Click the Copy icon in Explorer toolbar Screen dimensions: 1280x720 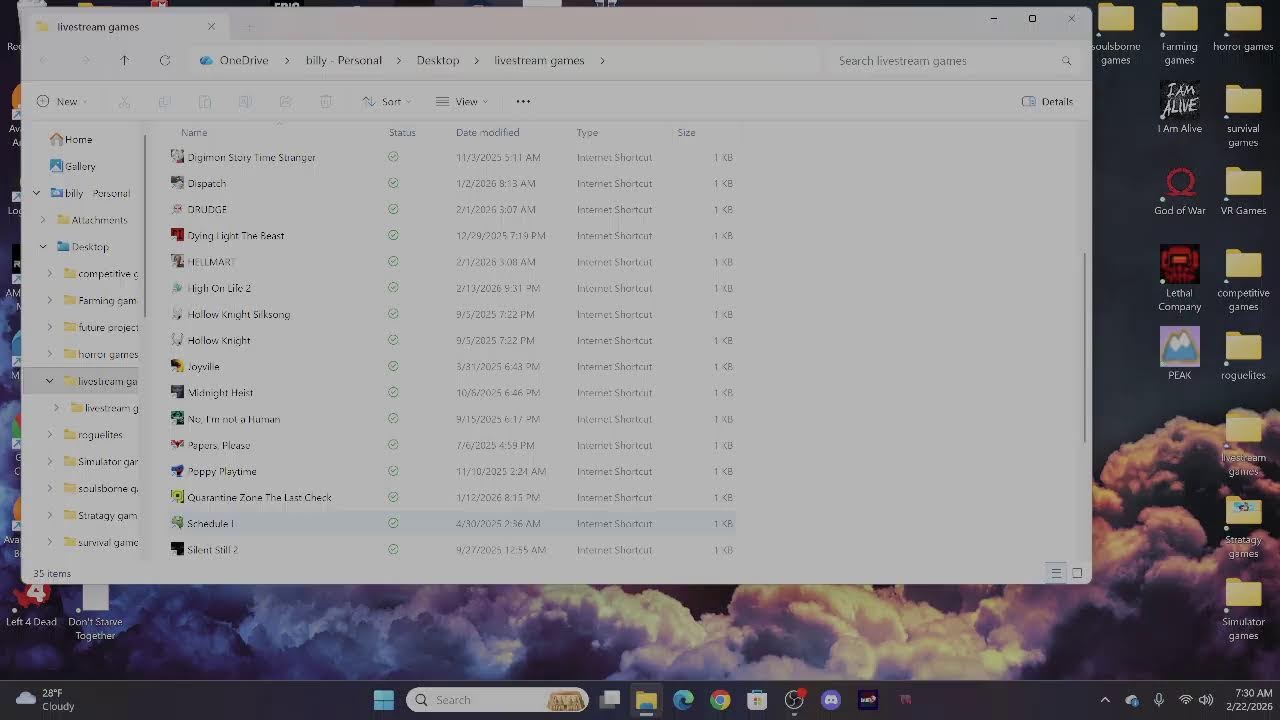pyautogui.click(x=164, y=102)
